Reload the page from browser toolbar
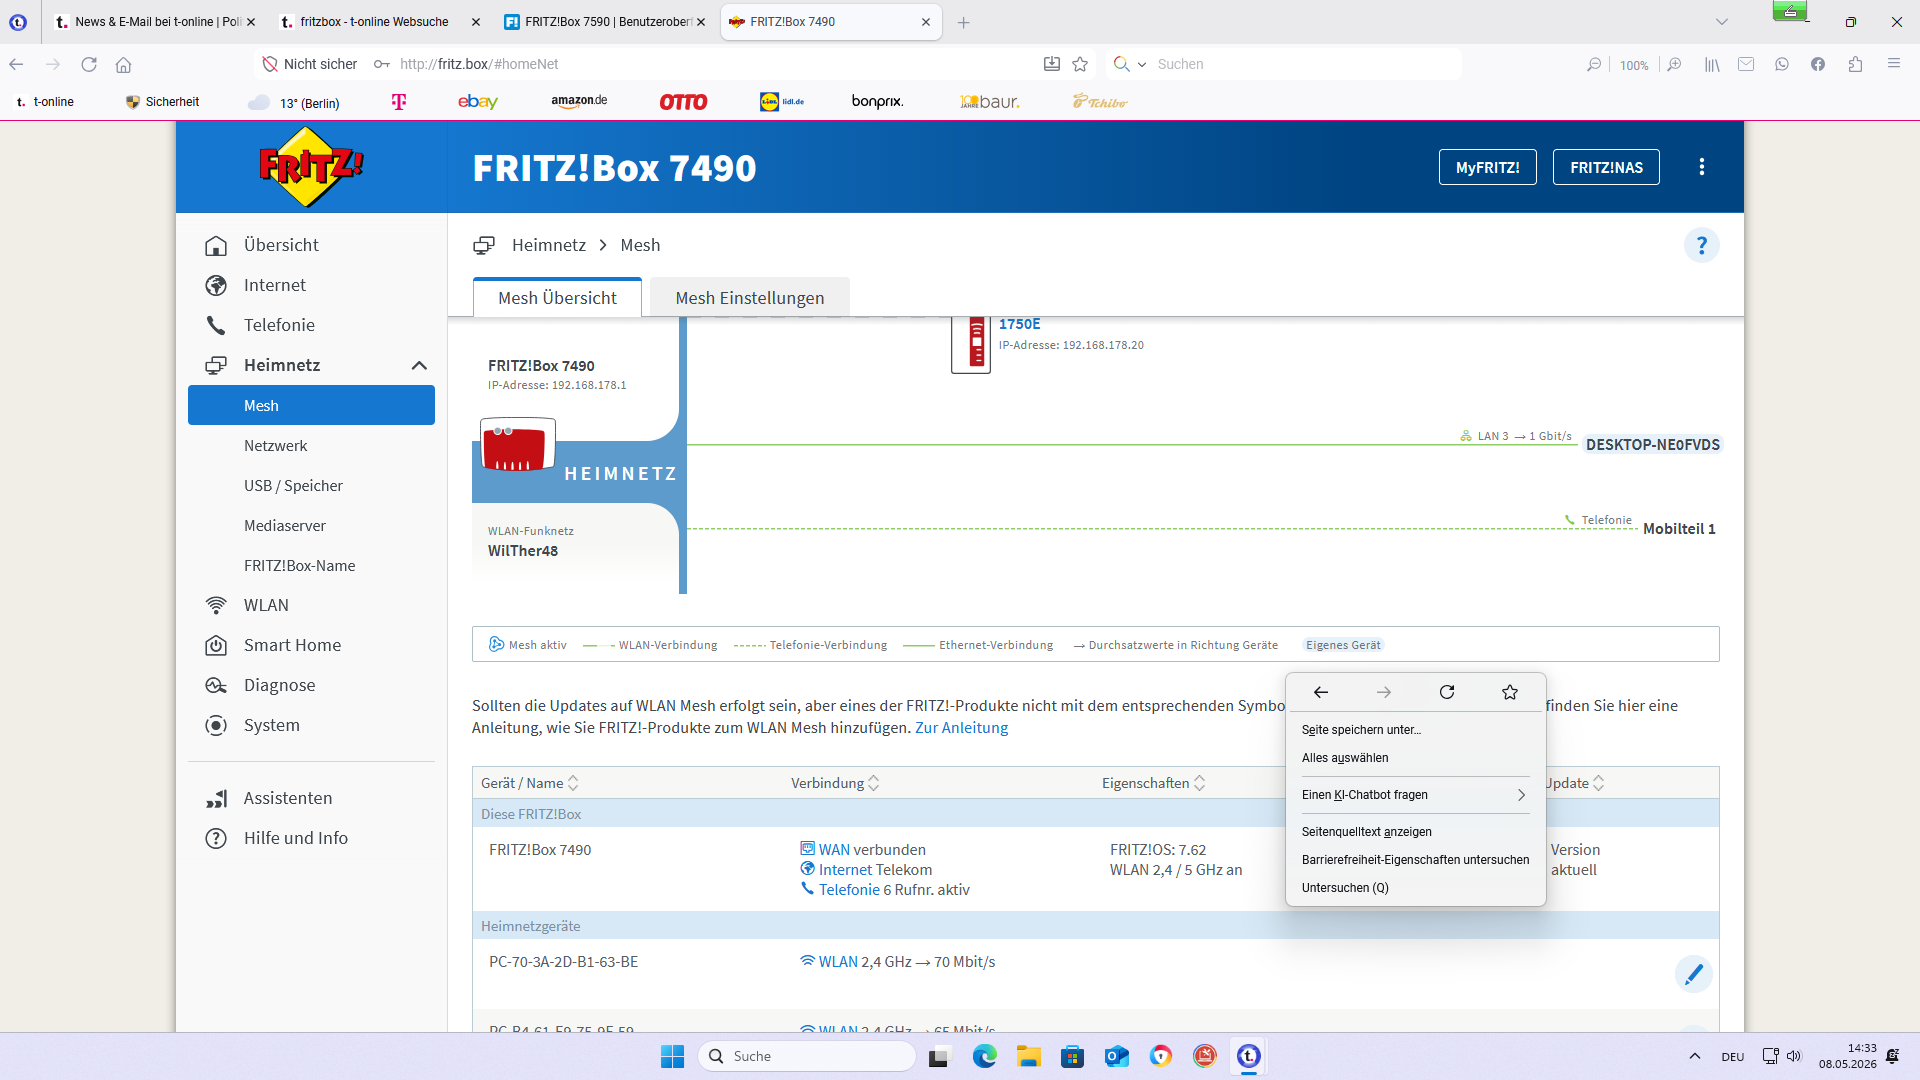 89,64
